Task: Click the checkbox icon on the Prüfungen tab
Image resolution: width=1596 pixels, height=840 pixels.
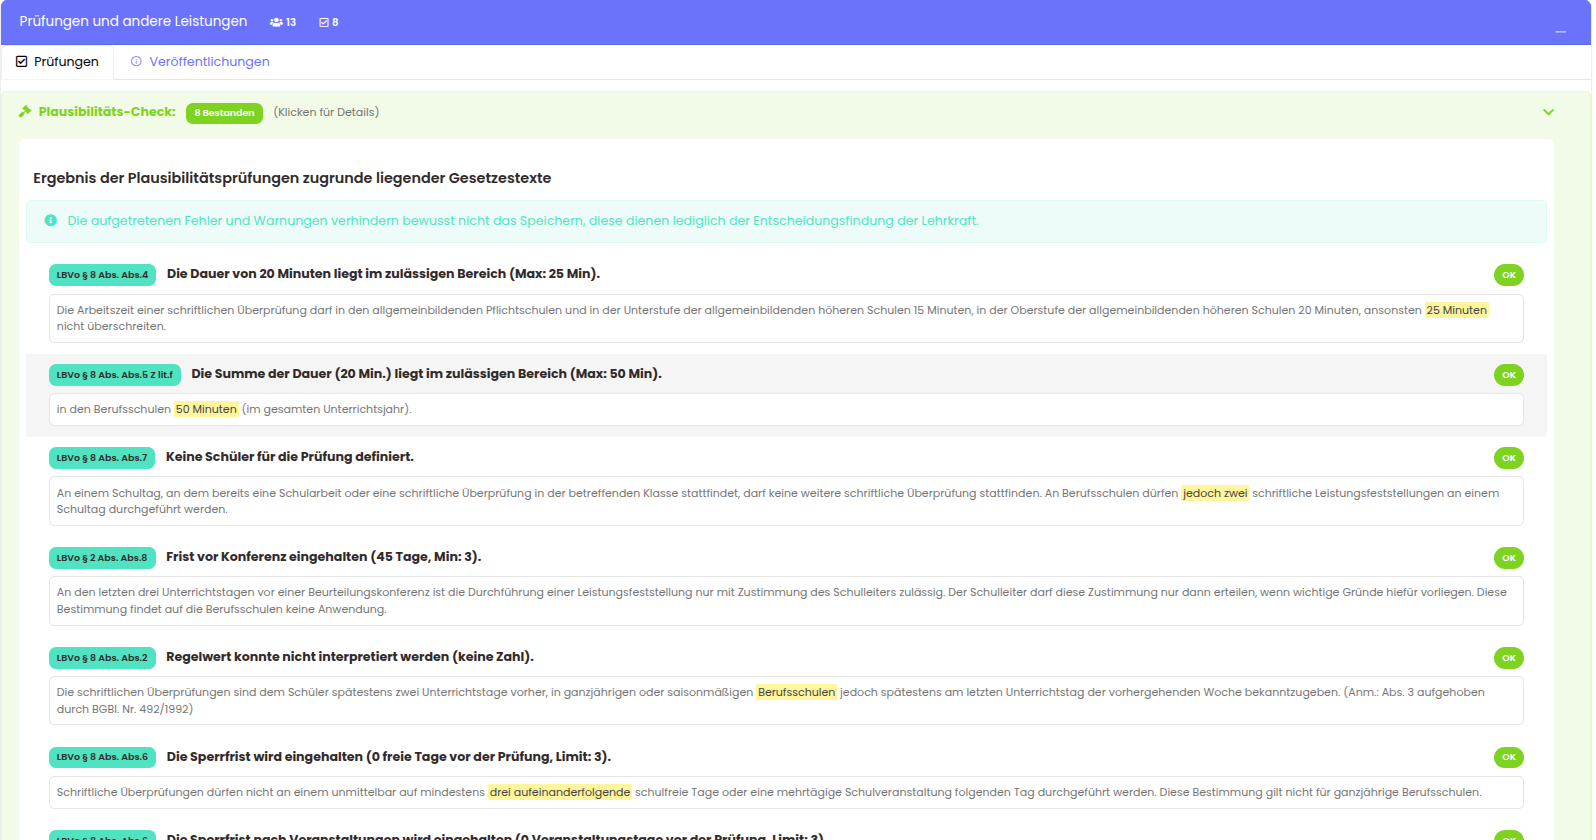Action: pyautogui.click(x=22, y=62)
